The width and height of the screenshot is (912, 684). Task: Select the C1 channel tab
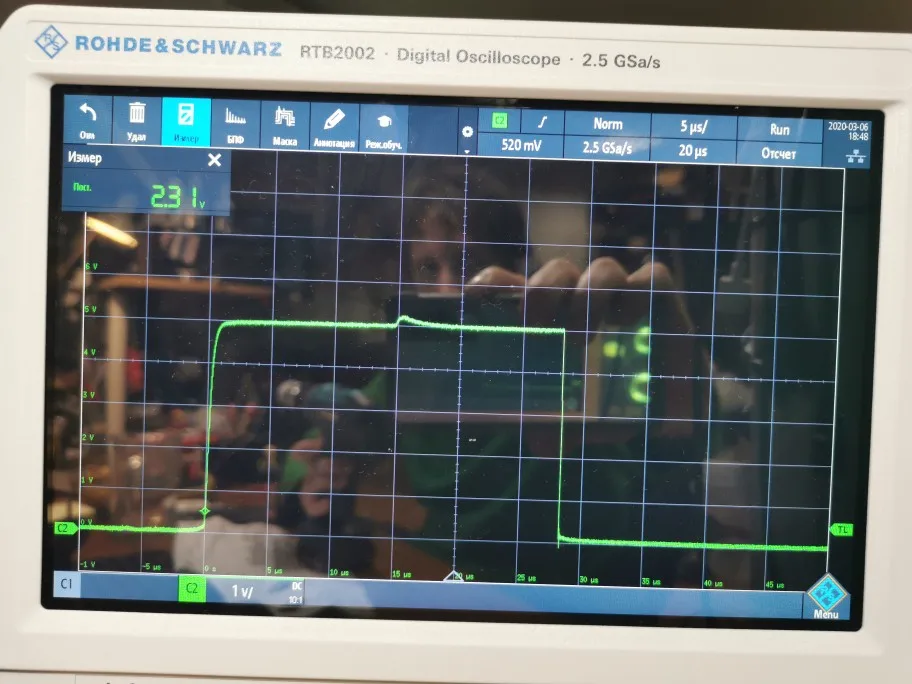(66, 583)
